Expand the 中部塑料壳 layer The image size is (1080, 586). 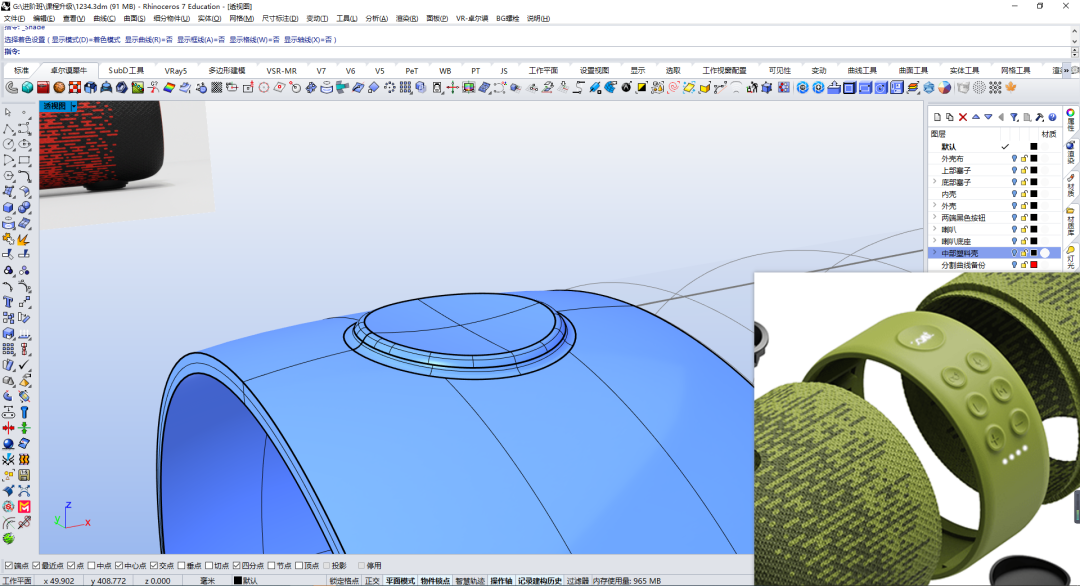[x=935, y=253]
